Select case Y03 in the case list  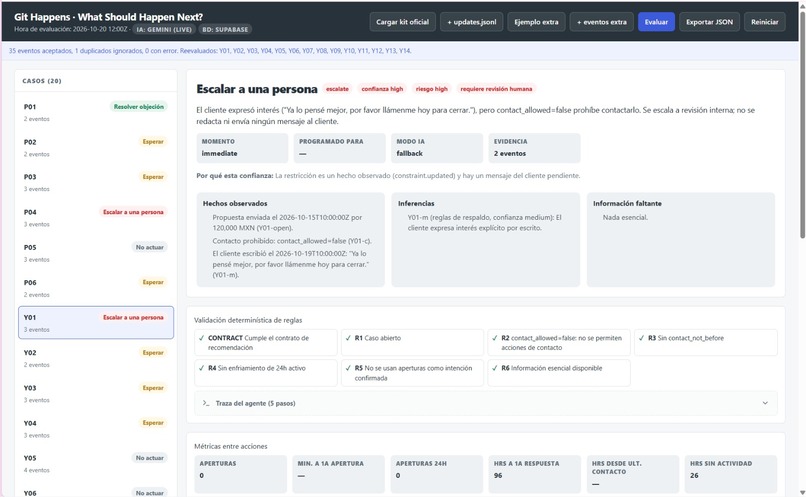96,393
